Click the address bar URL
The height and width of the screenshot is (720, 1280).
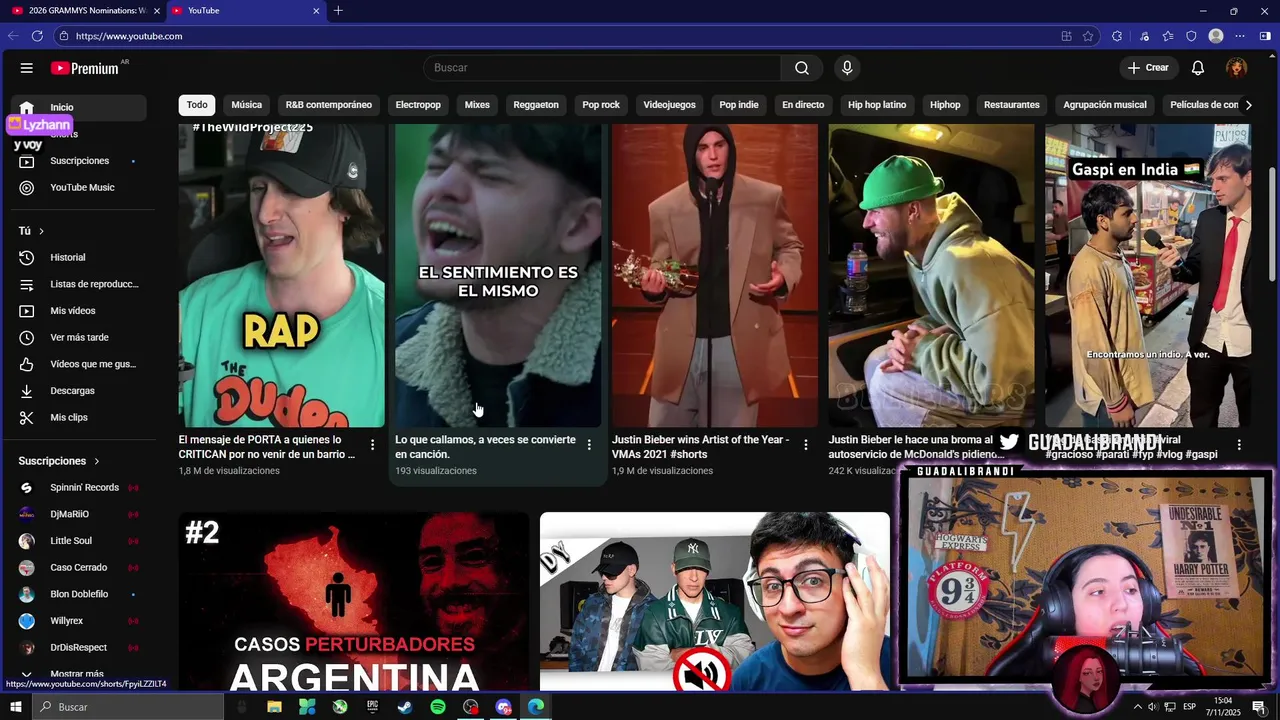[x=129, y=36]
